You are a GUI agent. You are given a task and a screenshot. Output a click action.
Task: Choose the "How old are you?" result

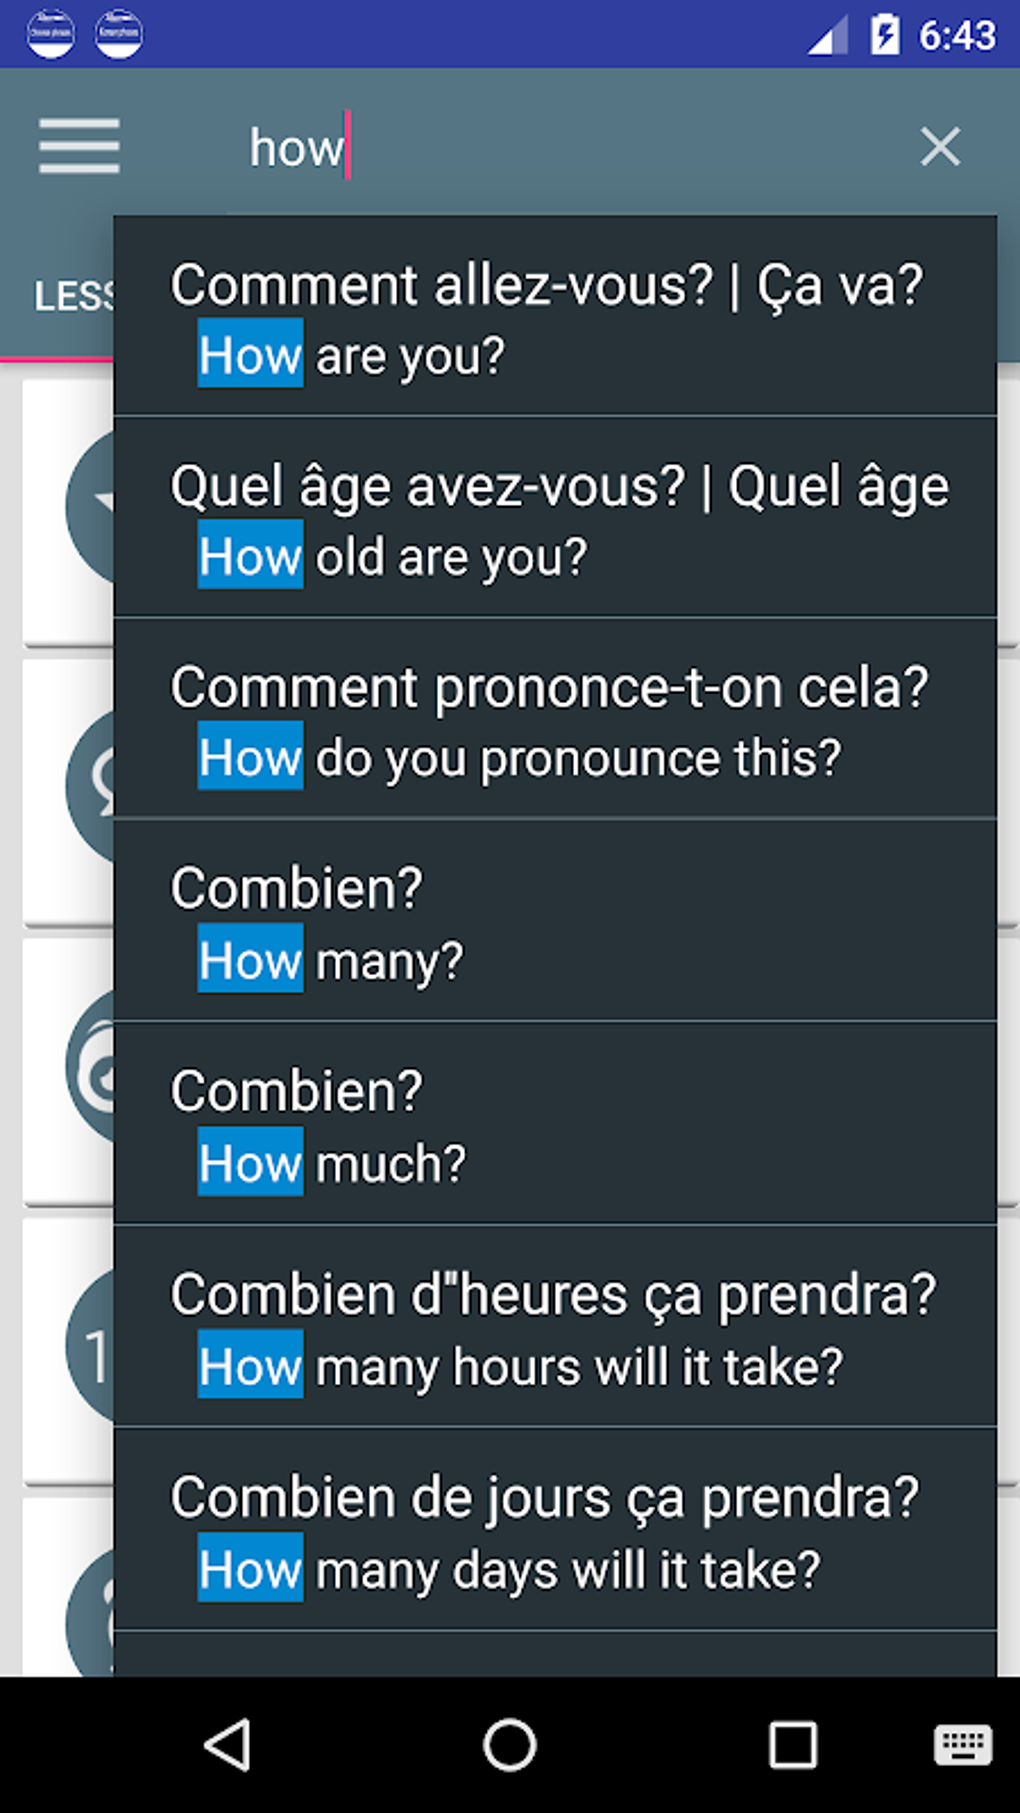[555, 519]
